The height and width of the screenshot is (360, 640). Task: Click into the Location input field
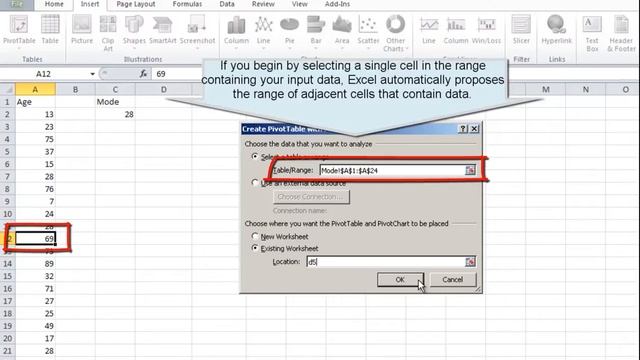(386, 262)
